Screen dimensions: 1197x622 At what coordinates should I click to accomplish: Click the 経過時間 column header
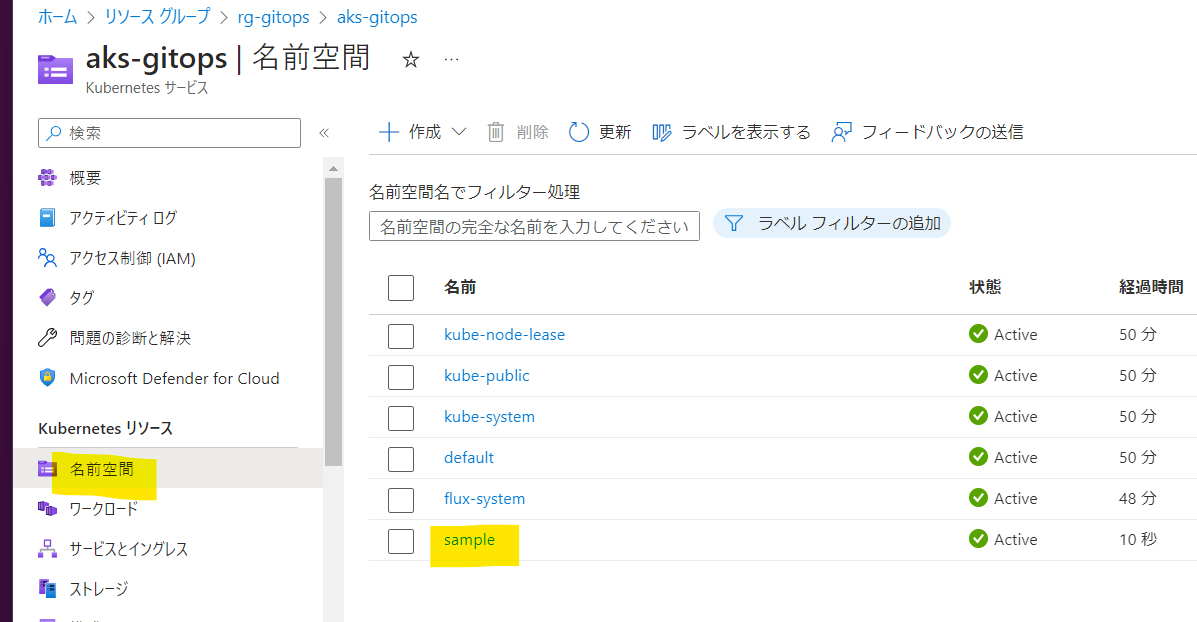1151,287
